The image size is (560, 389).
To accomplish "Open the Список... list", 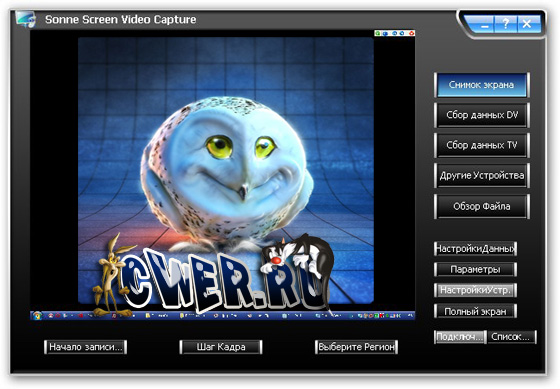I will tap(512, 336).
